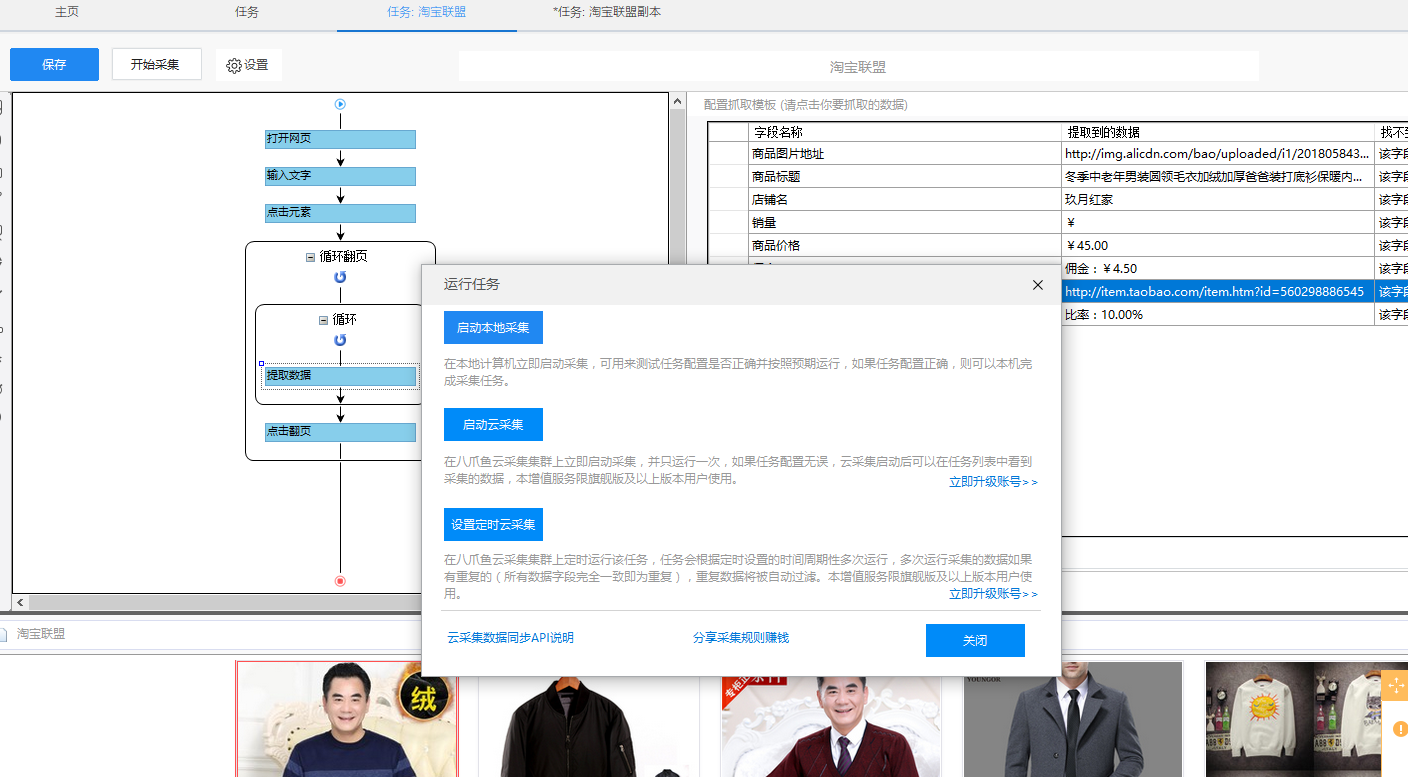Select the 商品标题 field row
This screenshot has height=777, width=1408.
904,177
